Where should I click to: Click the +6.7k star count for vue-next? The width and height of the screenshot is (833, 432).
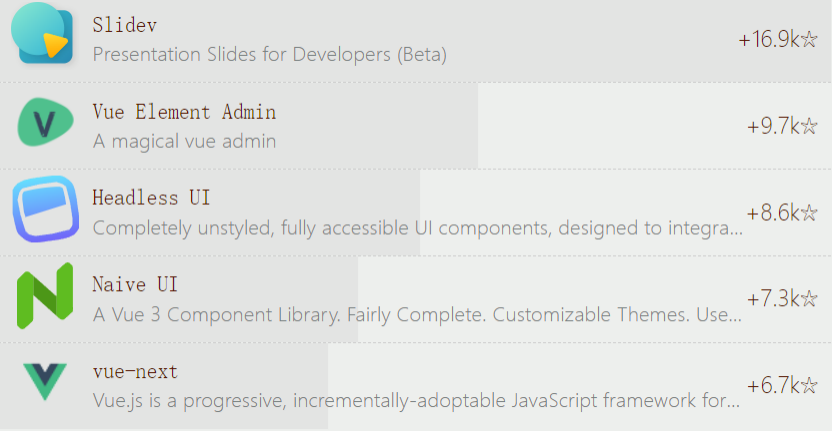(781, 386)
